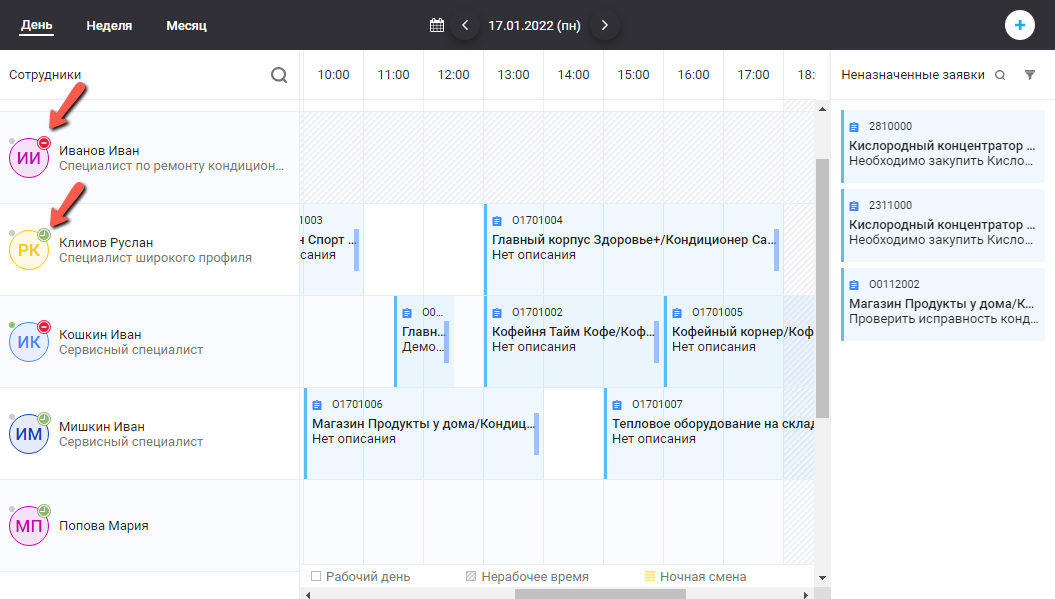
Task: Click Климов Руслан avatar РК
Action: point(29,250)
